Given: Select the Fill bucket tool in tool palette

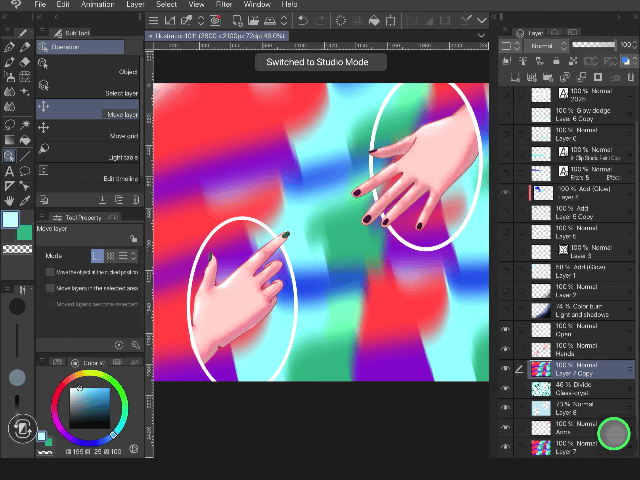Looking at the screenshot, I should [25, 140].
